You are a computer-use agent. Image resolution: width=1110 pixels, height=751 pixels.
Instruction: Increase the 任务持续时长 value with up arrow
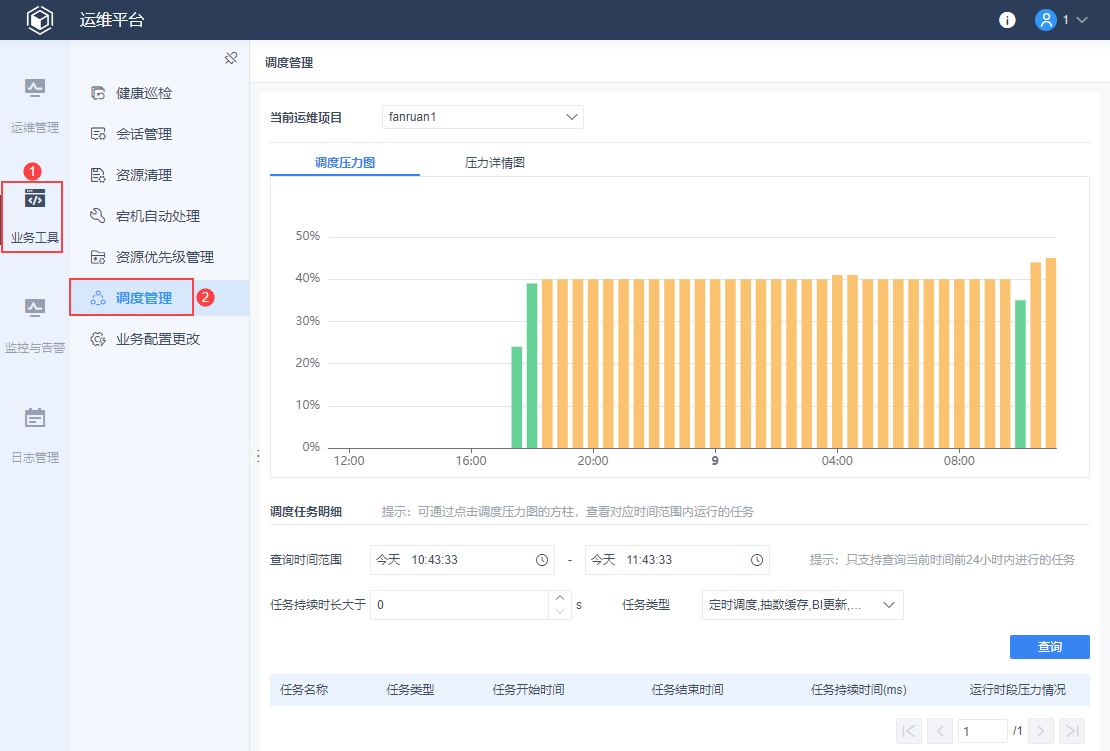point(560,598)
